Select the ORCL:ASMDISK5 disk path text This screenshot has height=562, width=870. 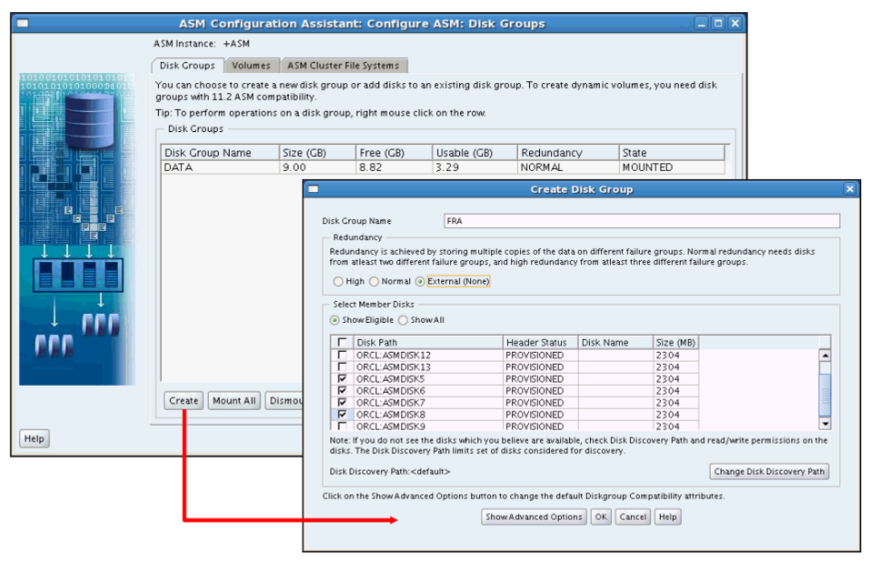(390, 379)
